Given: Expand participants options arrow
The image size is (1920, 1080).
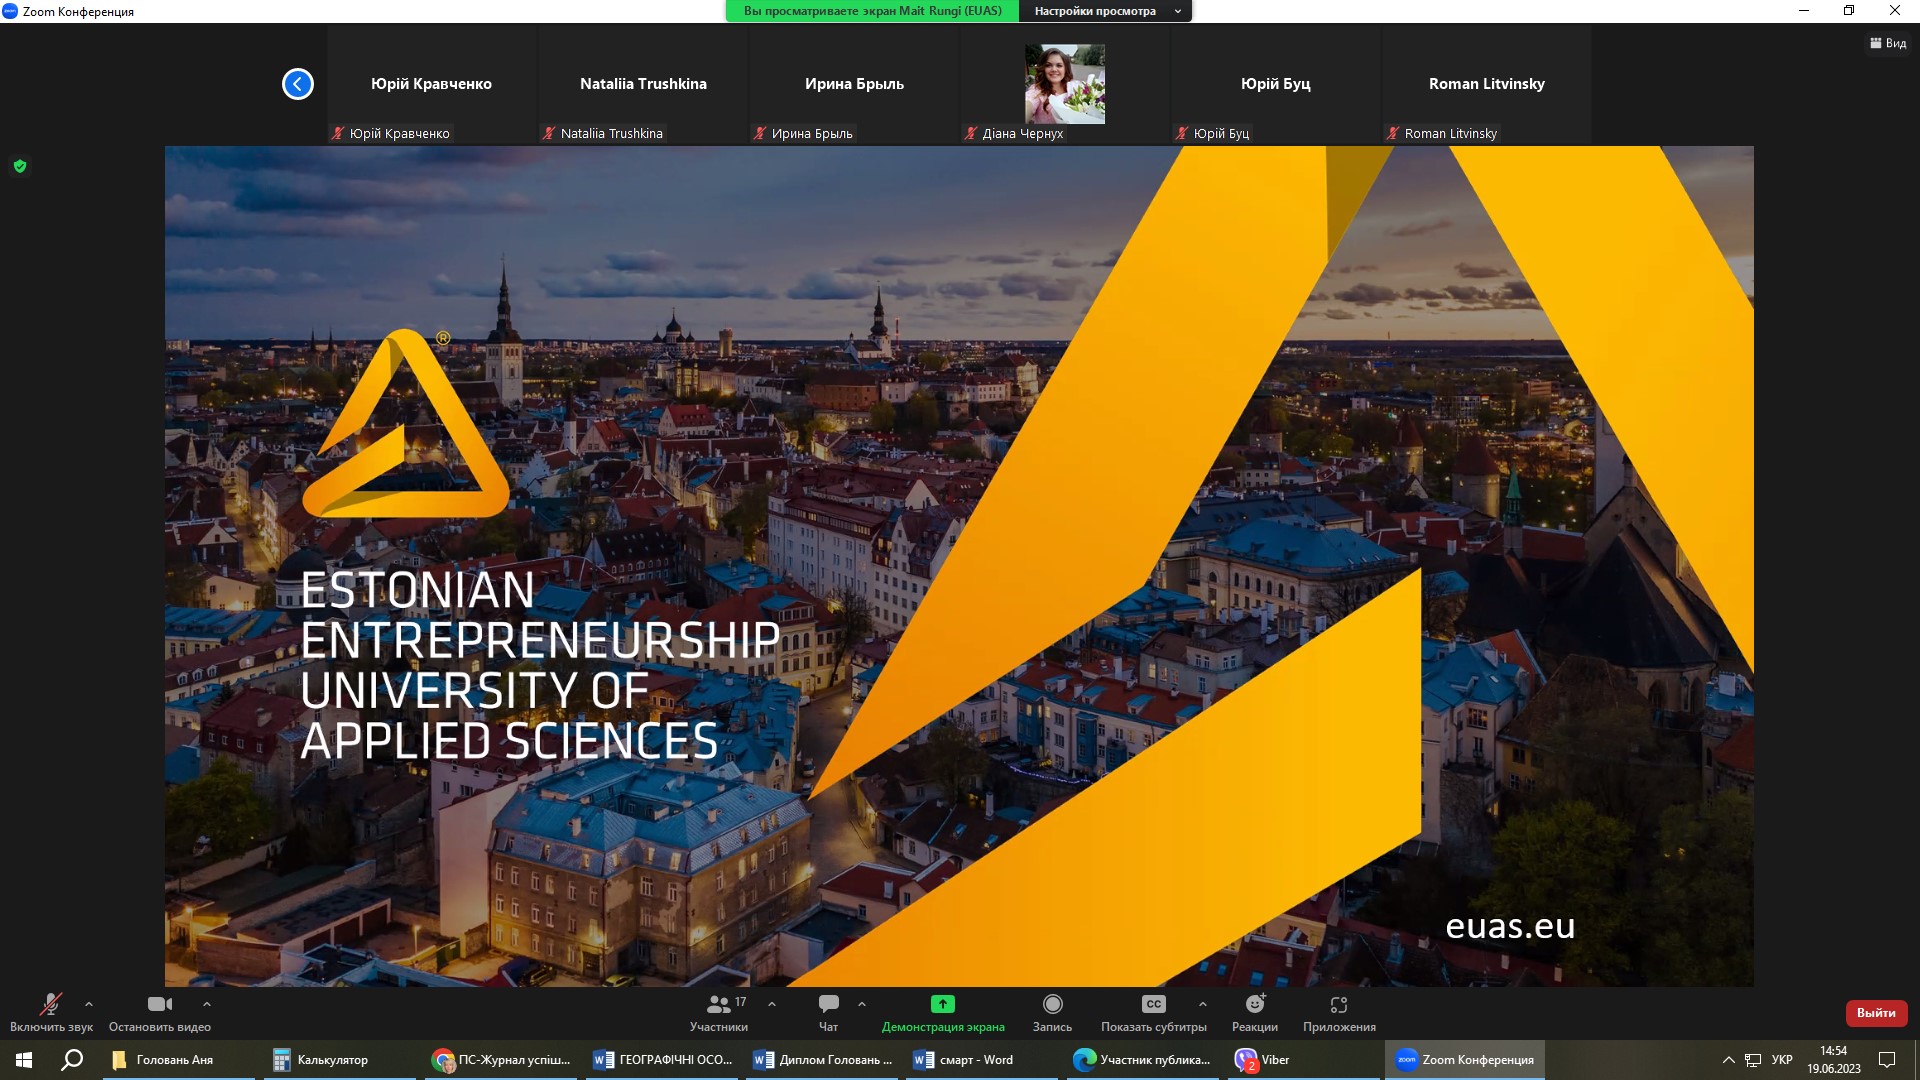Looking at the screenshot, I should click(772, 1004).
